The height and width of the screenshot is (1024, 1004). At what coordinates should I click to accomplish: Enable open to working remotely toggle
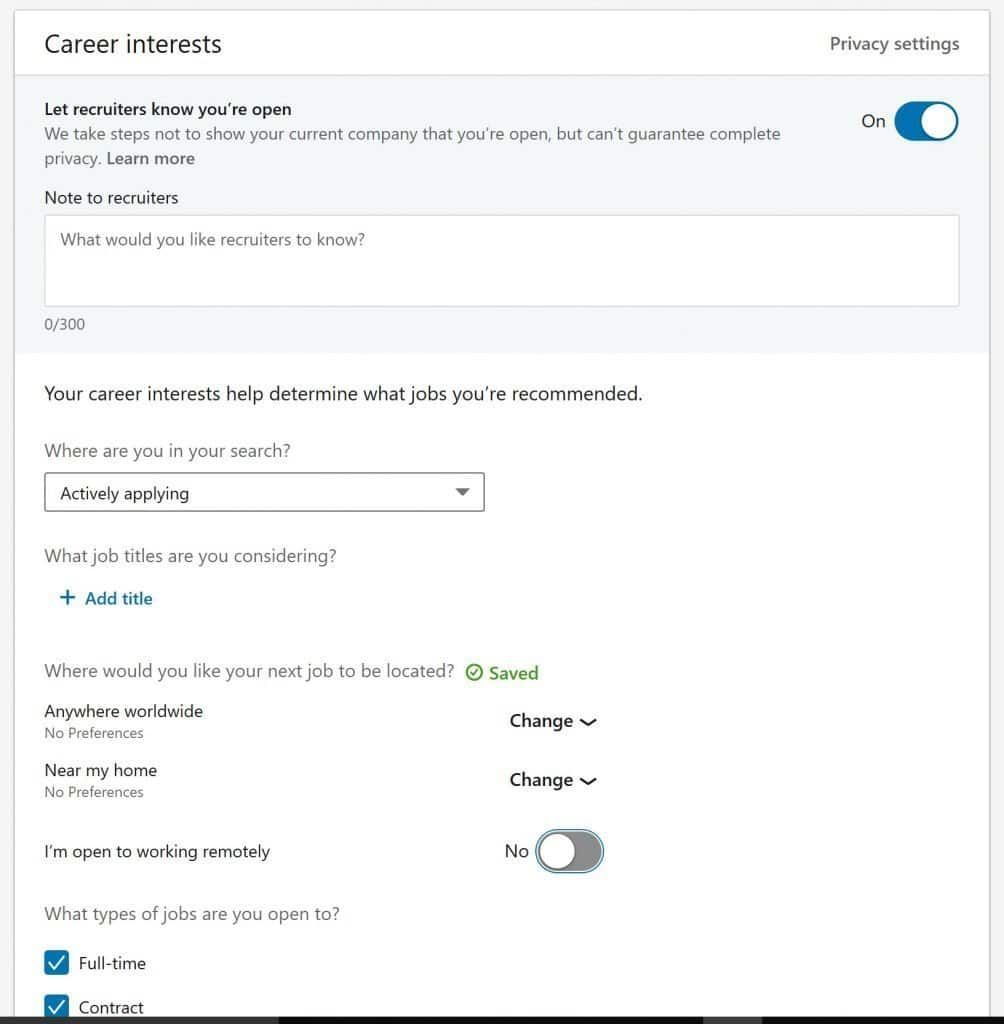(569, 852)
